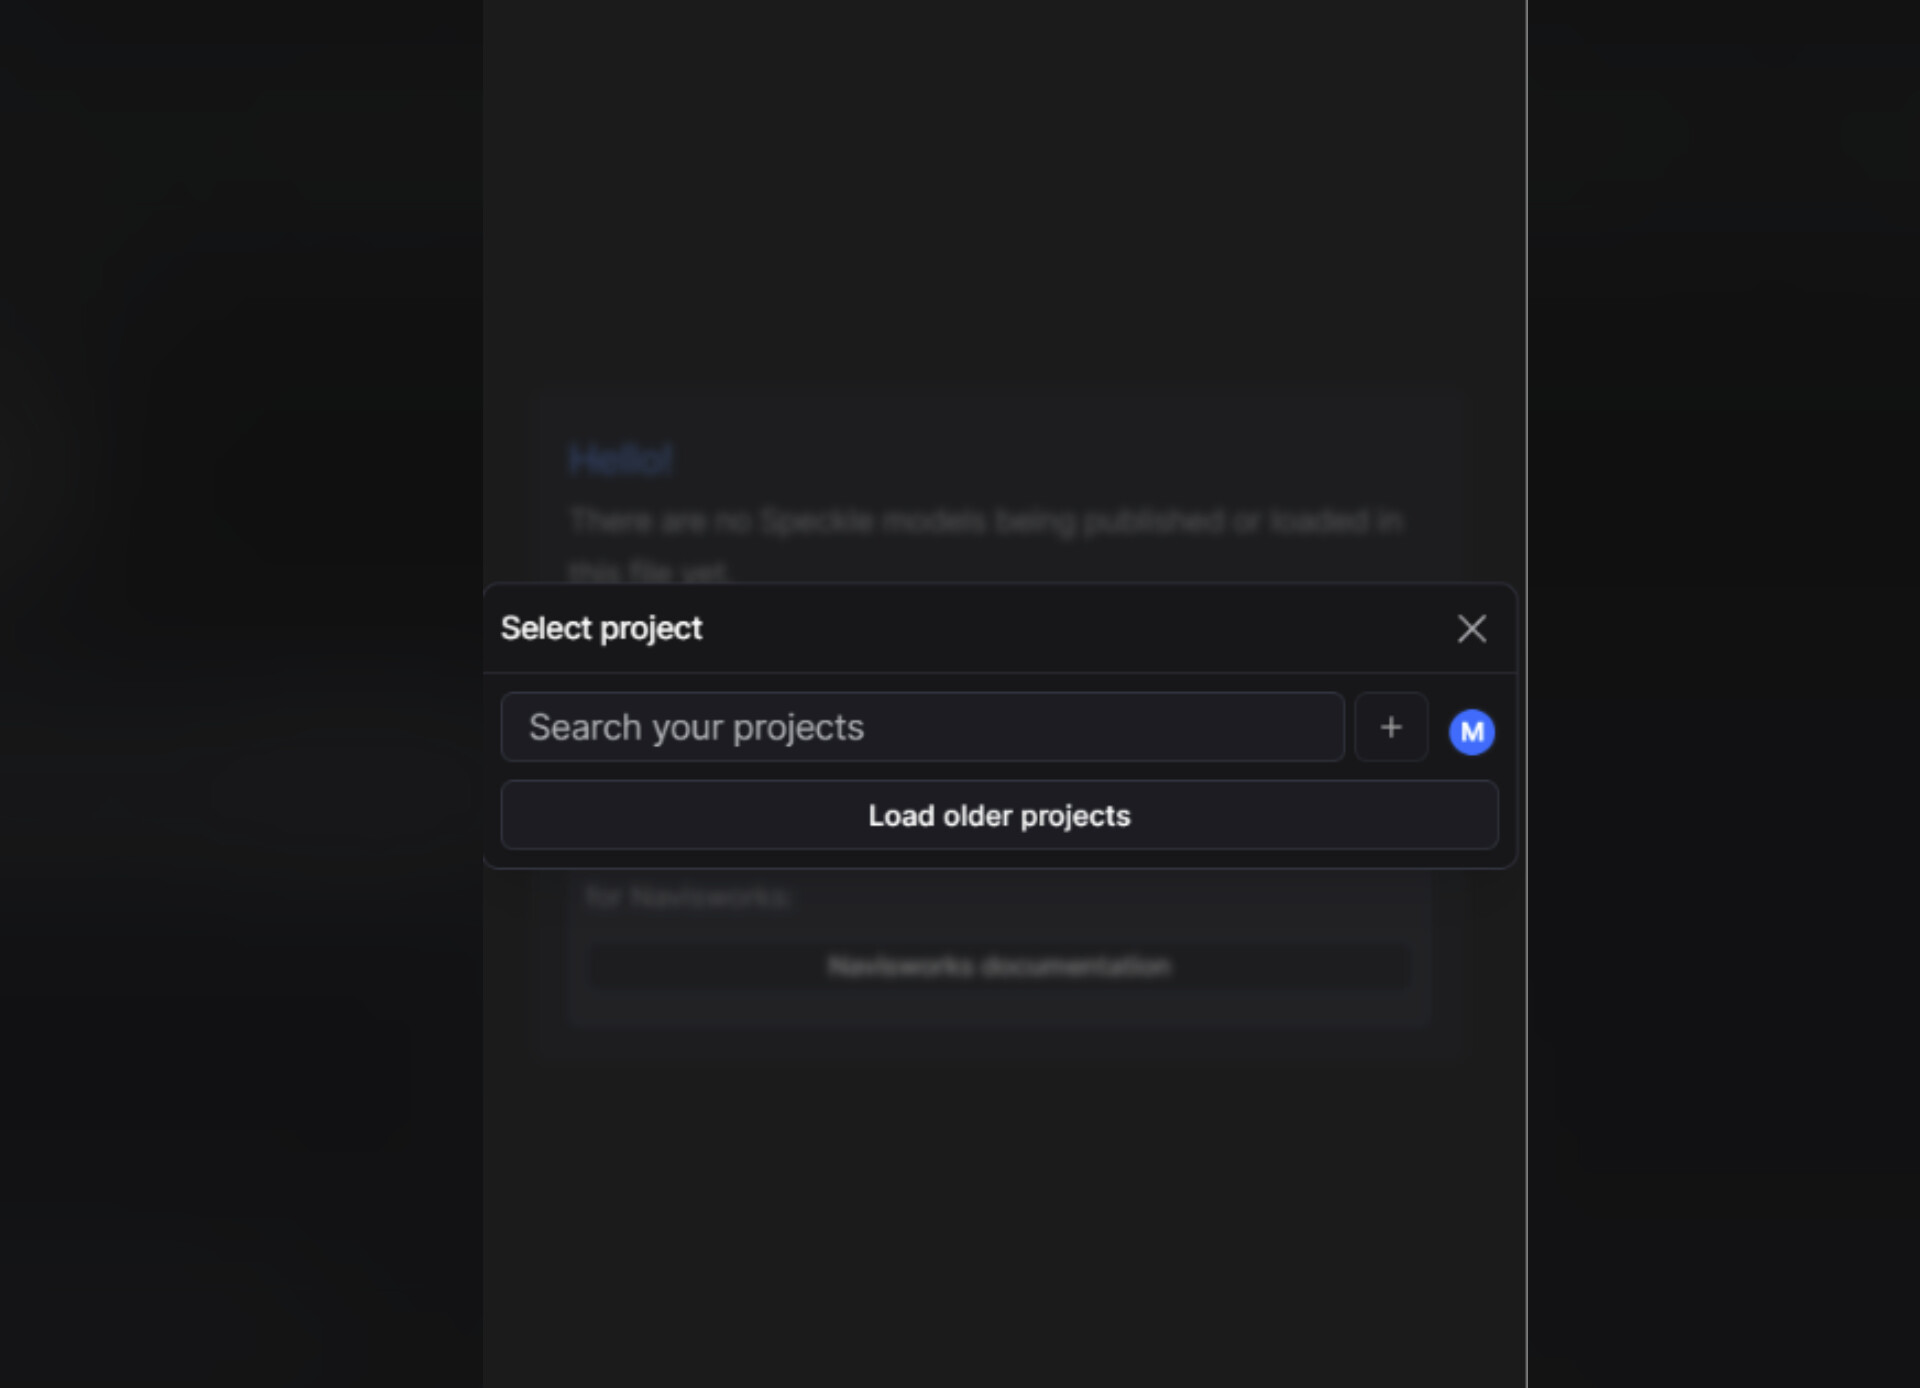Click Load older projects button
The height and width of the screenshot is (1388, 1920).
(x=999, y=815)
